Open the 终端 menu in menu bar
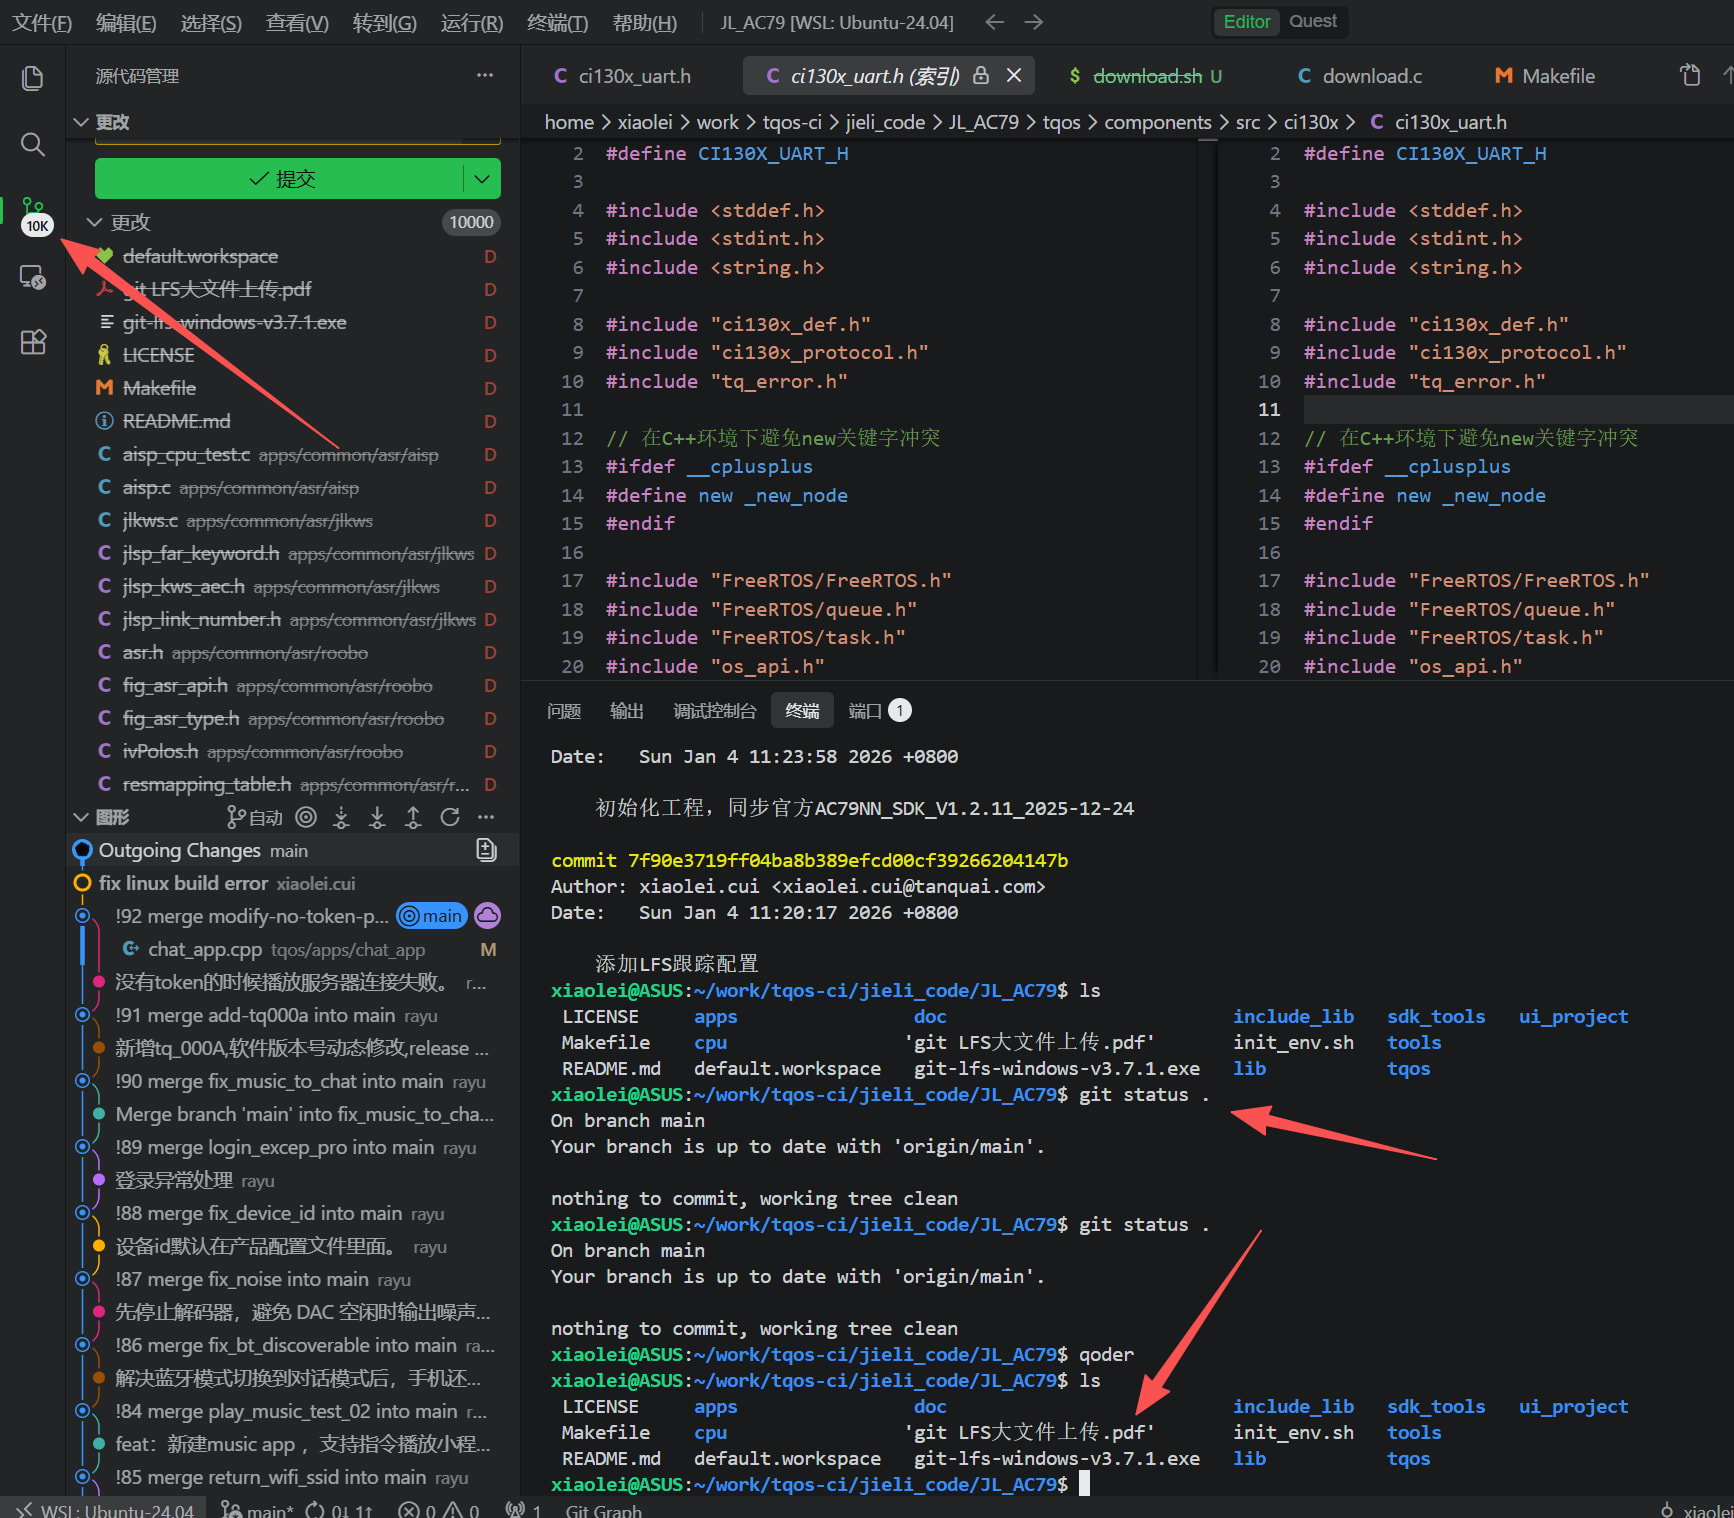This screenshot has width=1734, height=1518. pyautogui.click(x=557, y=22)
